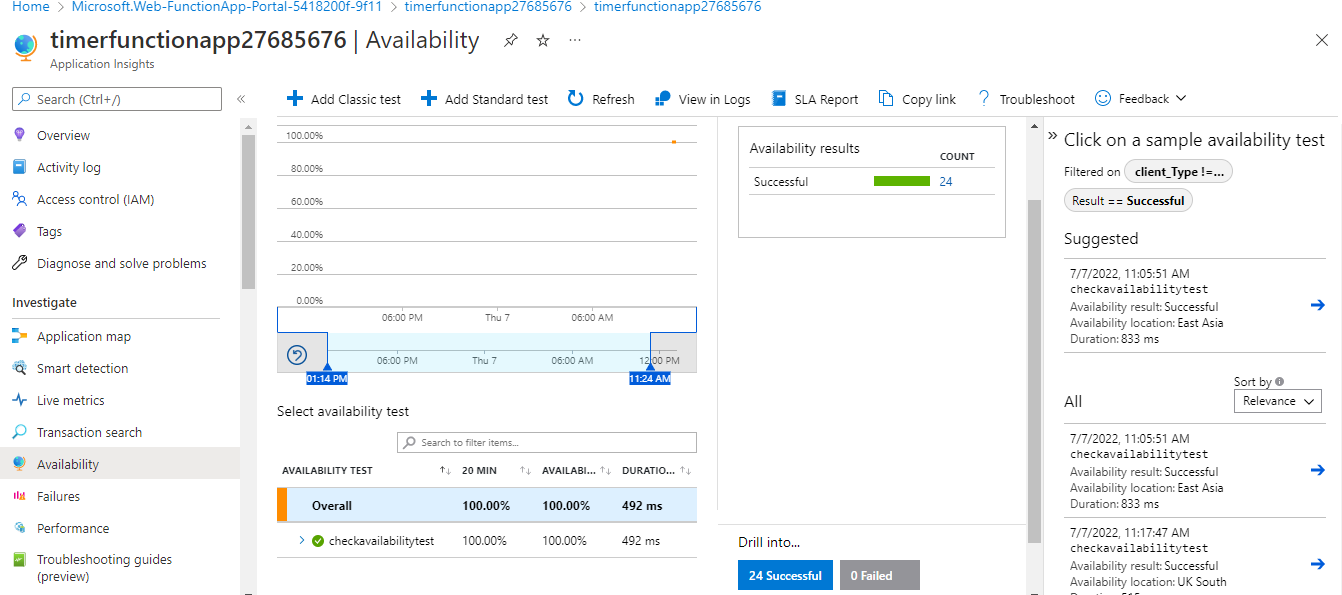The image size is (1342, 595).
Task: Select the Overall row
Action: [x=487, y=505]
